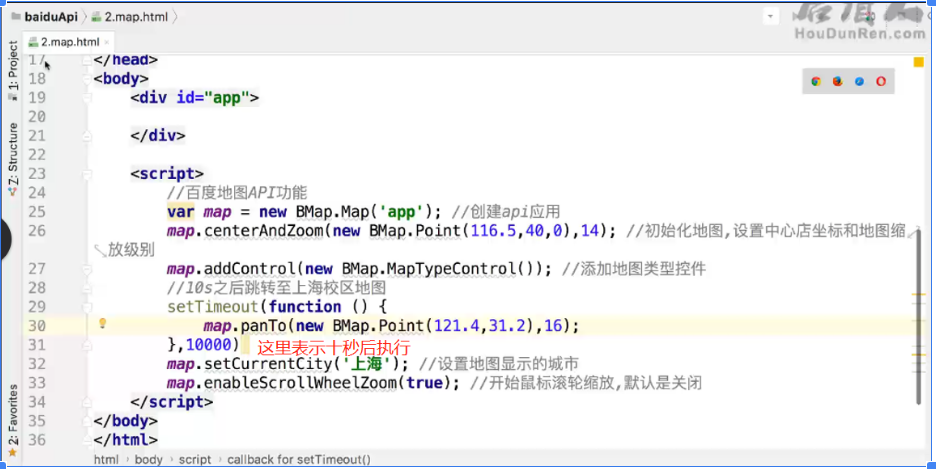Click body in the bottom breadcrumb

pos(149,459)
